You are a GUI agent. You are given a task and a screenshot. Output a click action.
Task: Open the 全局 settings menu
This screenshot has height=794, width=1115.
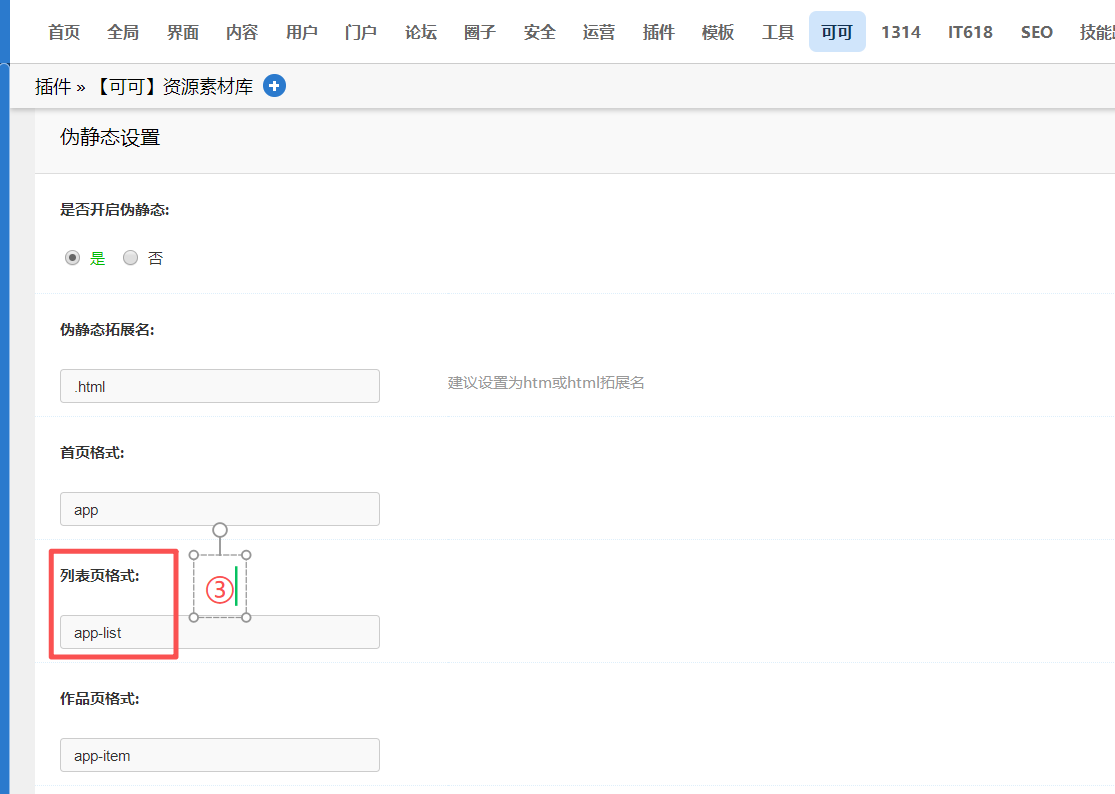[123, 31]
